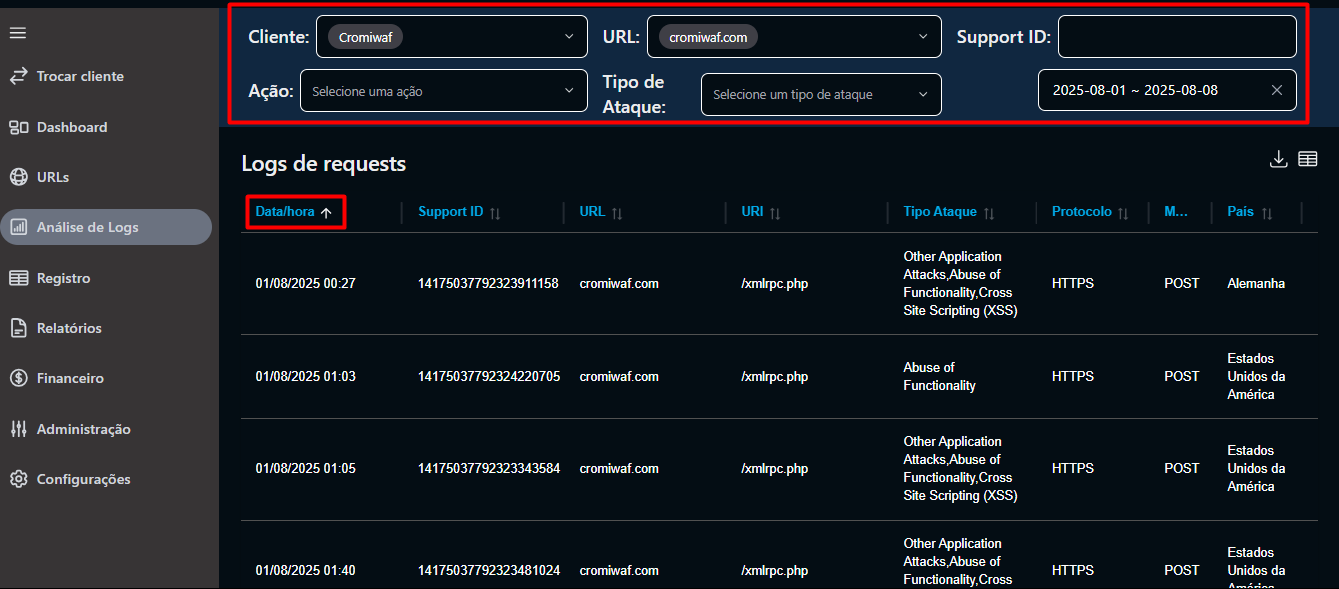
Task: Expand the Cliente dropdown
Action: click(x=569, y=37)
